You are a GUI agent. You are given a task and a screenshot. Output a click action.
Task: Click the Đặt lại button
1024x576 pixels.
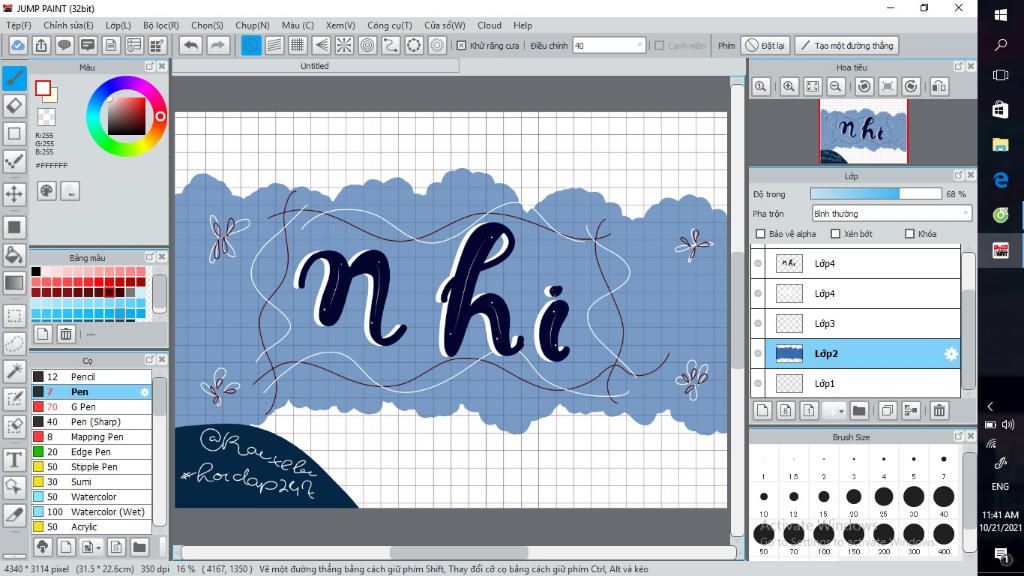click(765, 46)
